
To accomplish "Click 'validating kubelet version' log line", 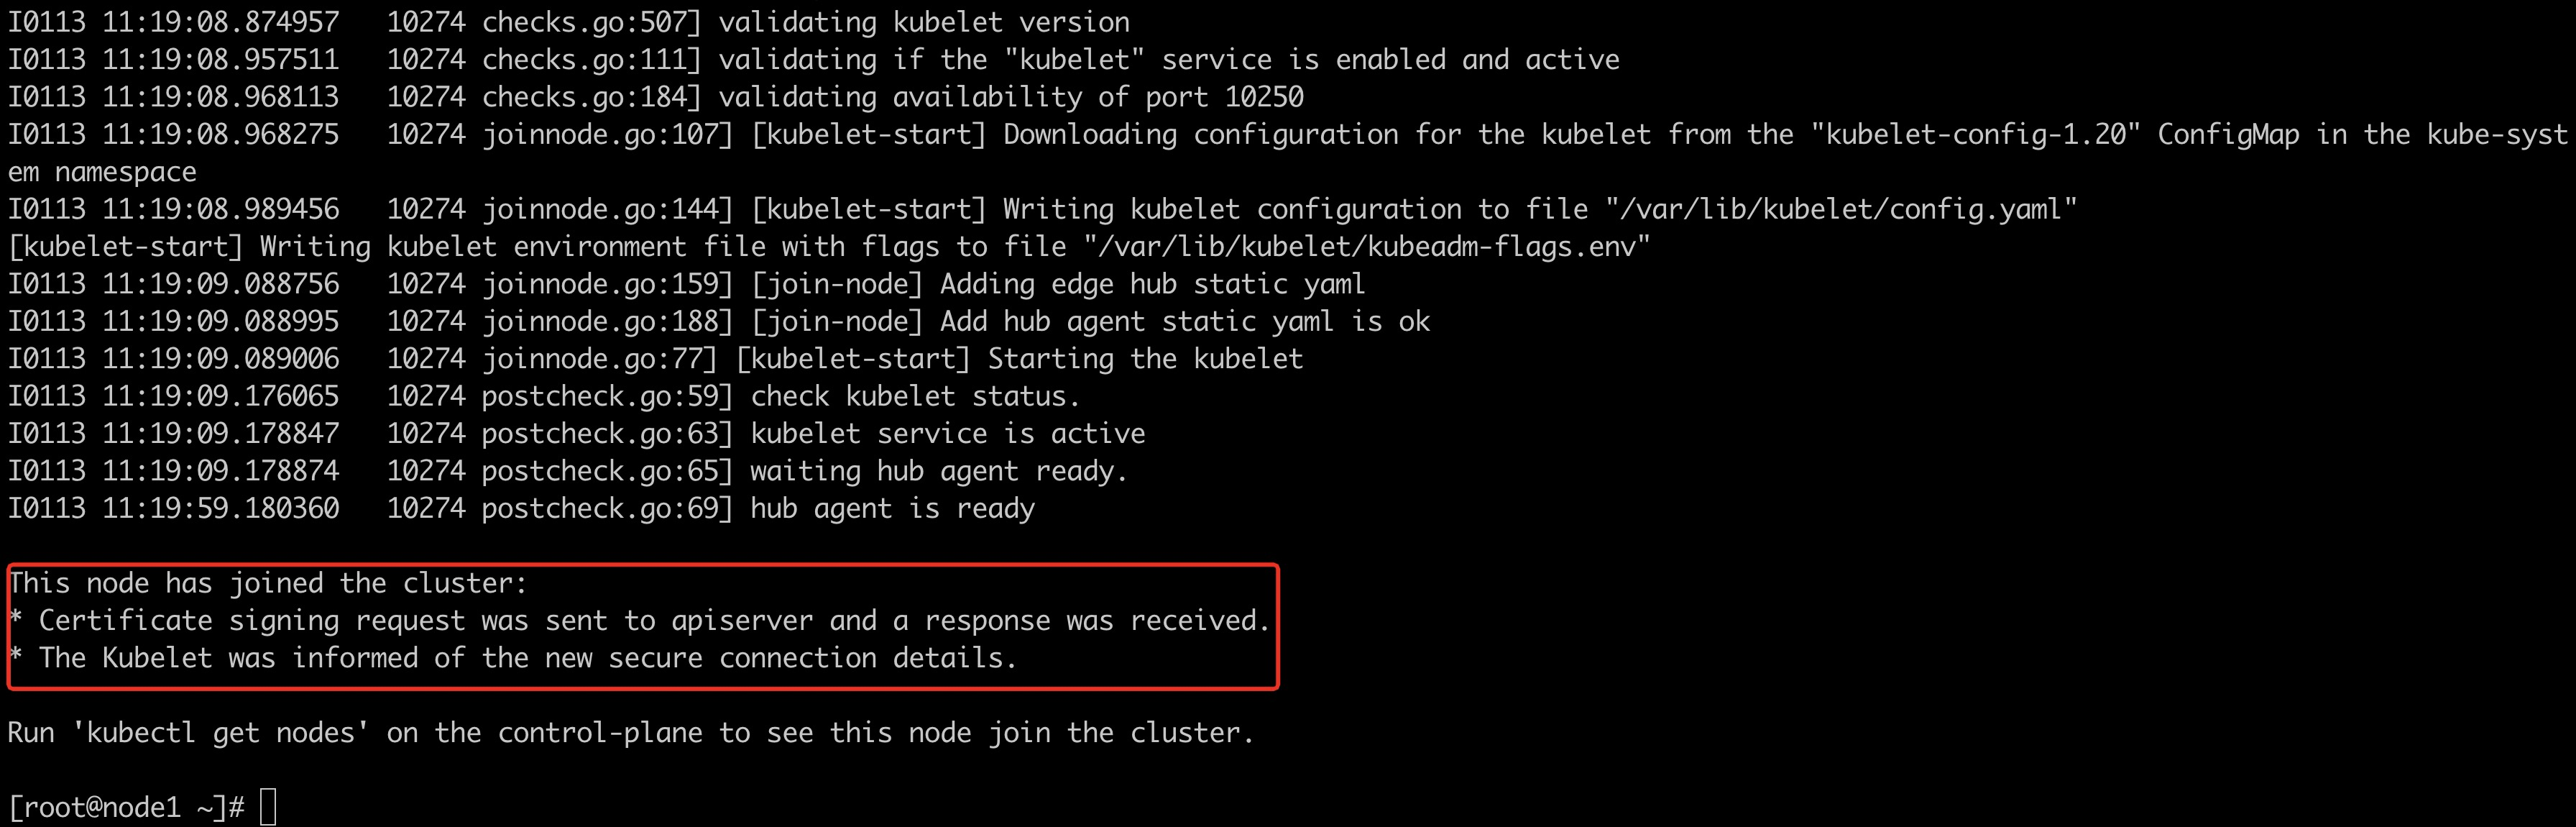I will 924,22.
